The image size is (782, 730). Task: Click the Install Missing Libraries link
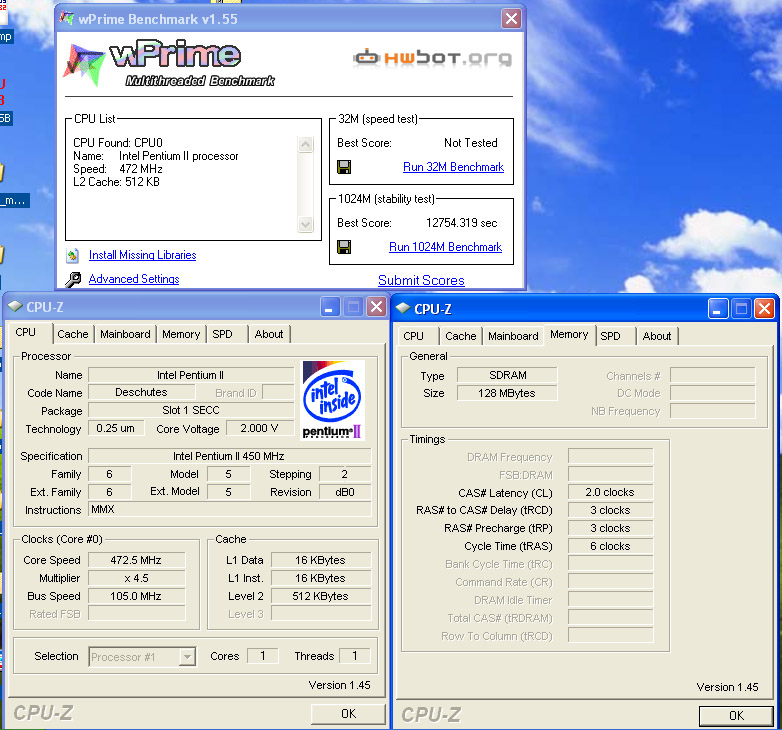click(x=142, y=255)
